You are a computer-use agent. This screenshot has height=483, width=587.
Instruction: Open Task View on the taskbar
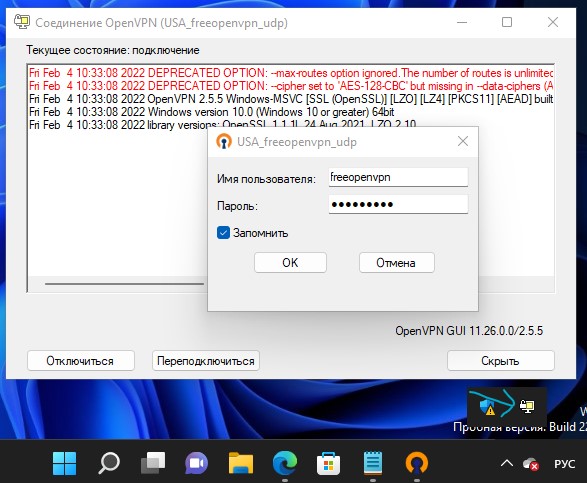tap(153, 463)
